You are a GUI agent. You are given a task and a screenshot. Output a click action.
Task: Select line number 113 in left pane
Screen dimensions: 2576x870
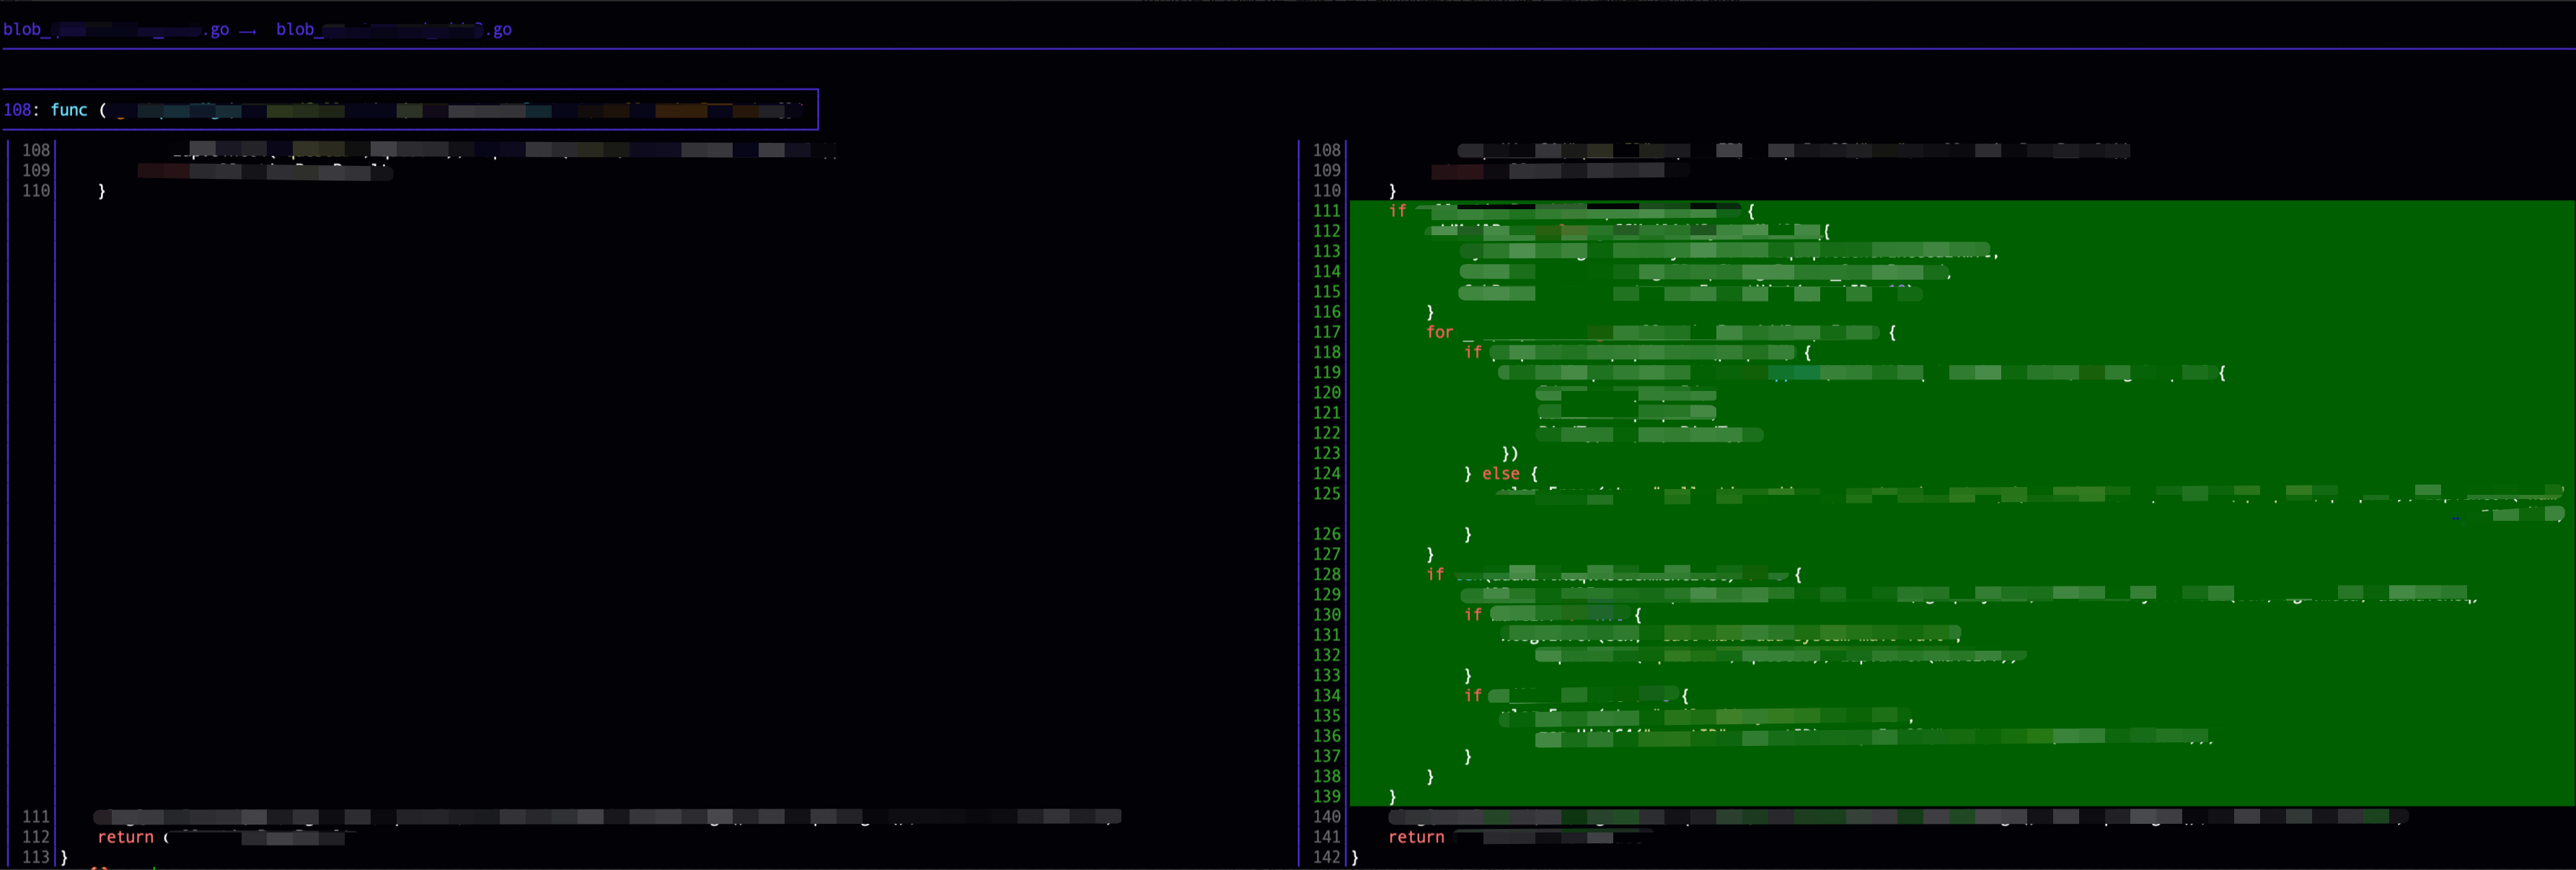(36, 858)
